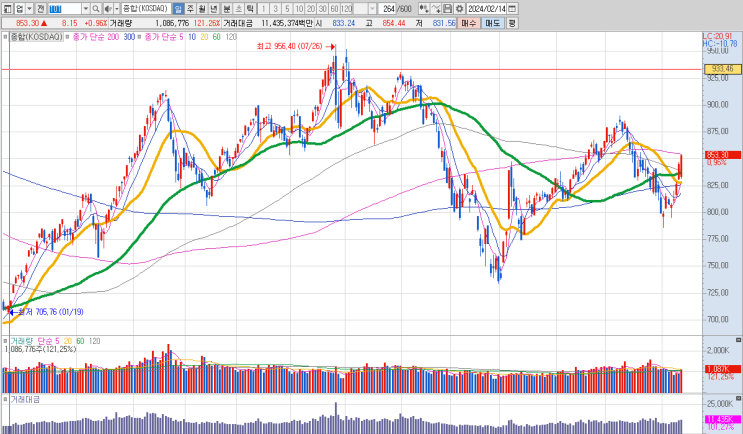
Task: Click the line chart overlay icon
Action: tap(436, 9)
